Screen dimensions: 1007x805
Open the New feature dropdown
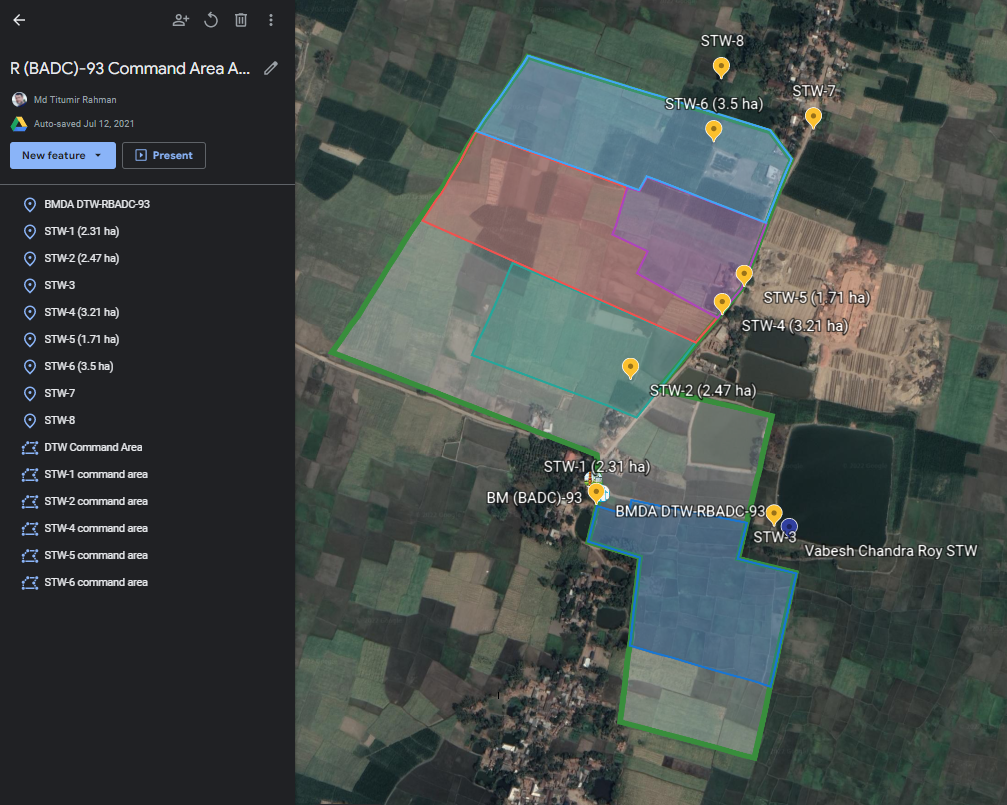point(62,155)
